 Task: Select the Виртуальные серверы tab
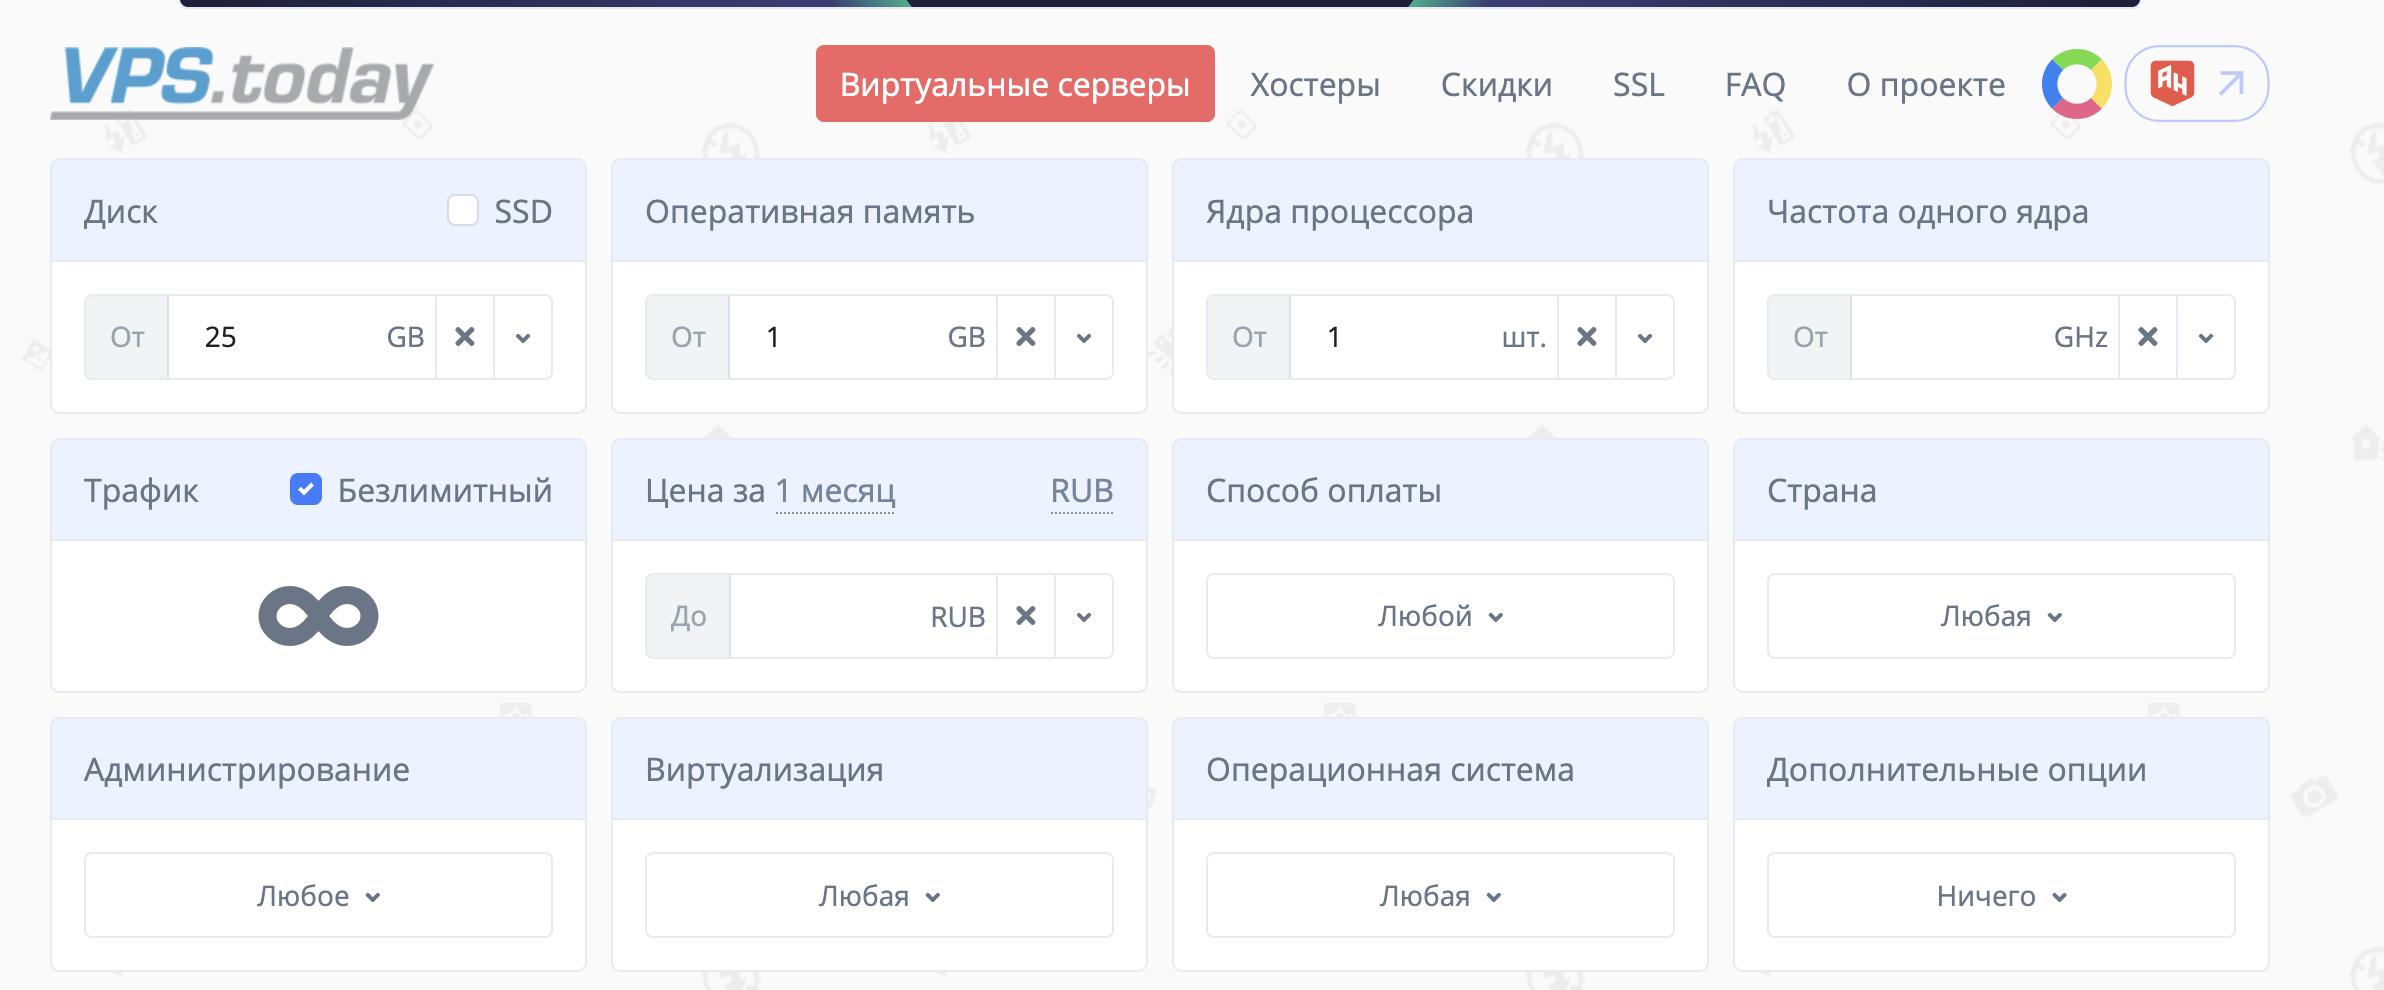1015,84
